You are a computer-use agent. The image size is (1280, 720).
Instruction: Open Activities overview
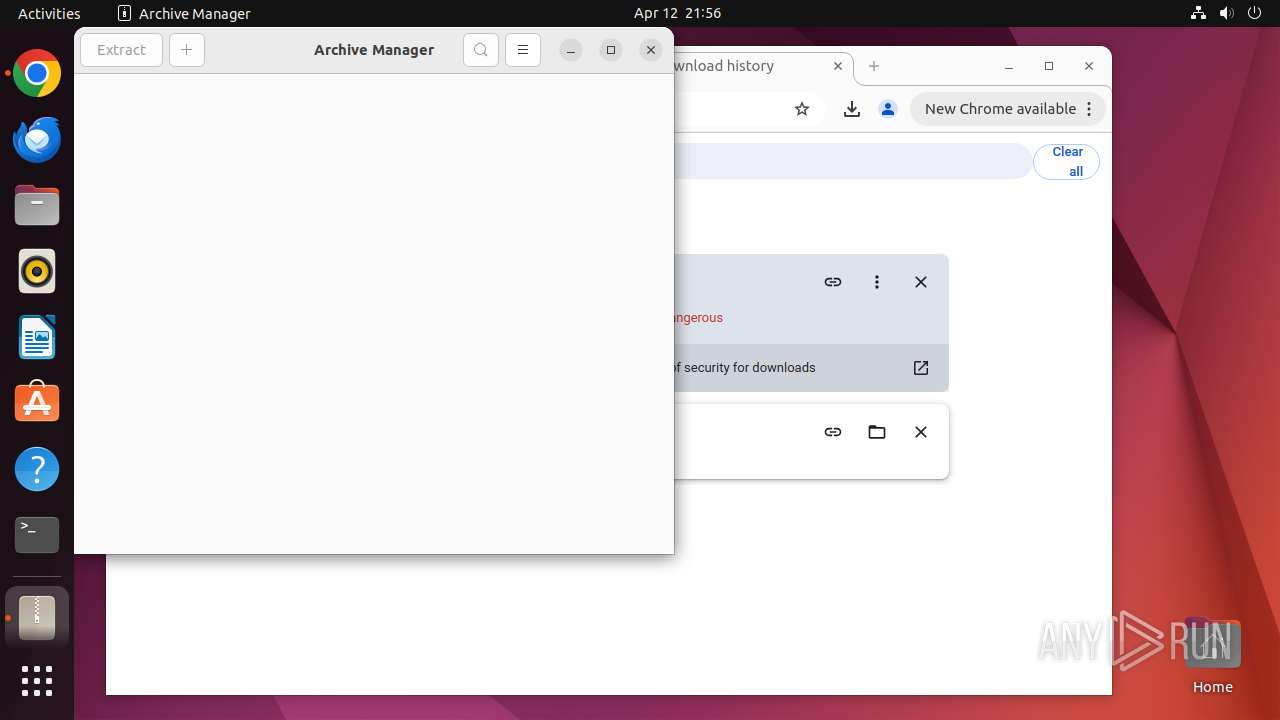tap(49, 13)
